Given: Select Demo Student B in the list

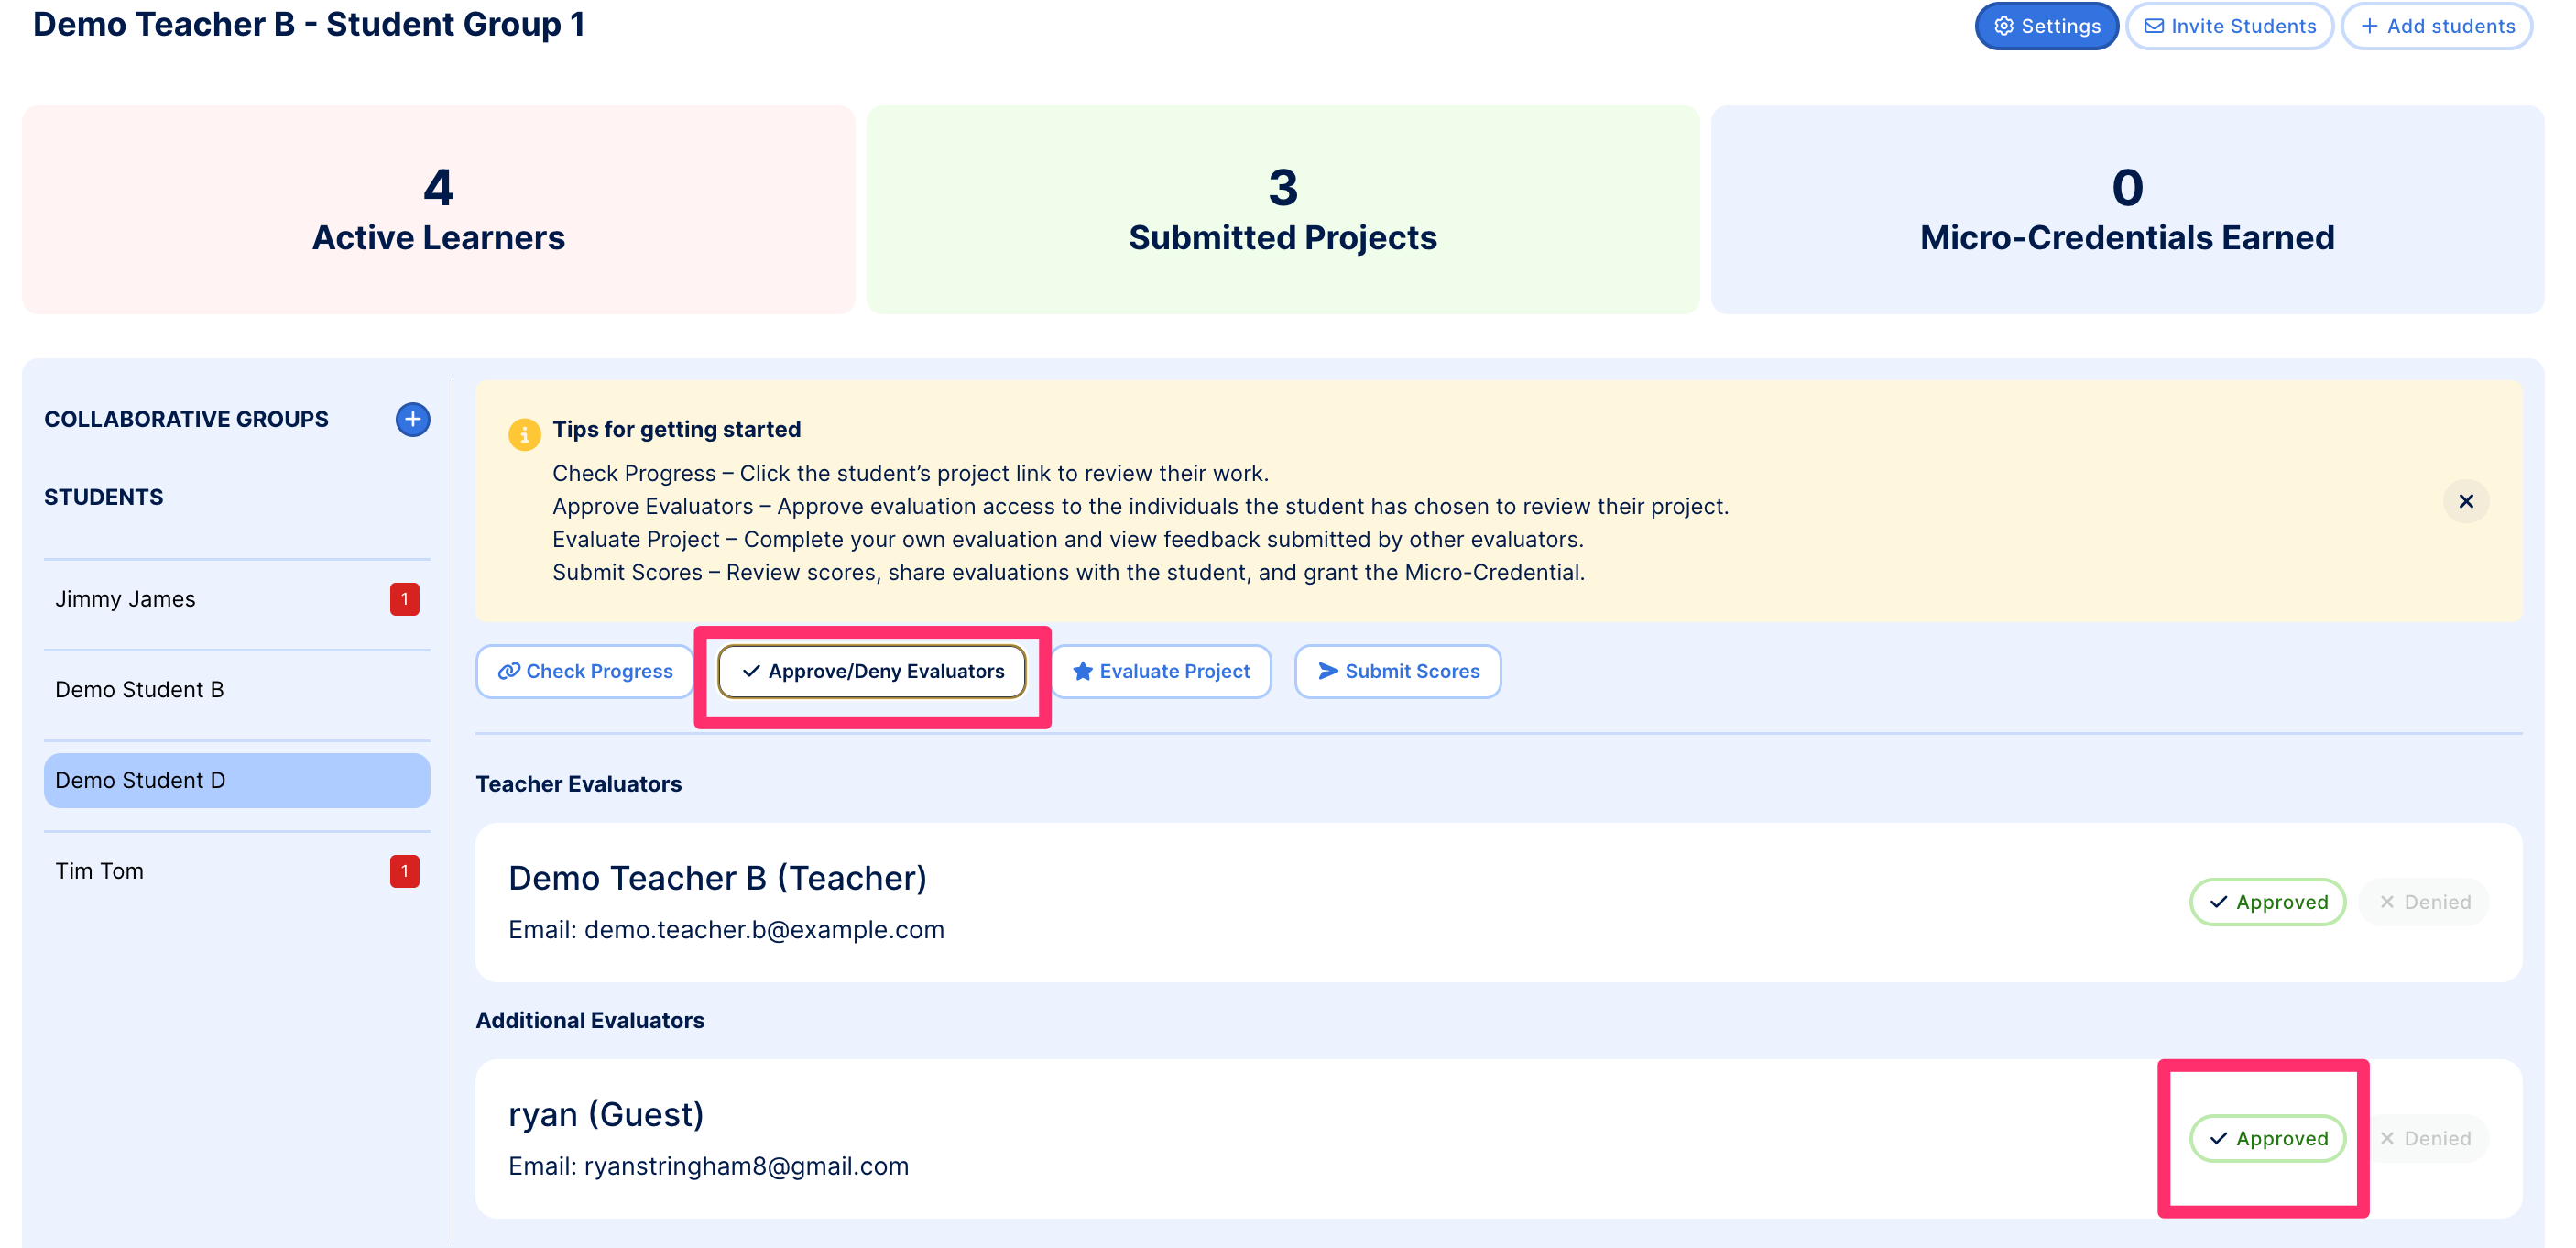Looking at the screenshot, I should tap(139, 690).
